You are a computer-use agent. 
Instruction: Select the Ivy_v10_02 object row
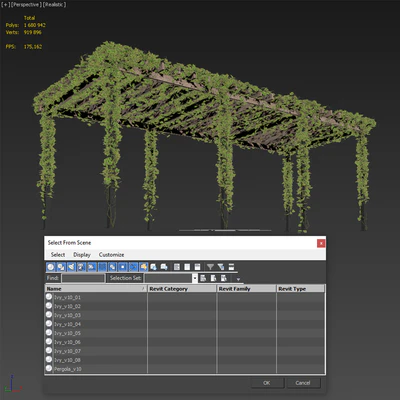(x=185, y=306)
